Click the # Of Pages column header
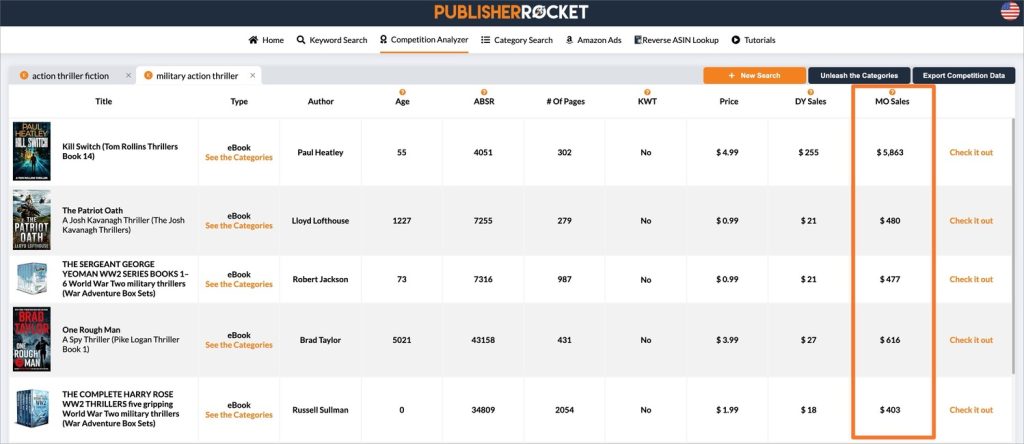This screenshot has width=1024, height=444. tap(566, 101)
